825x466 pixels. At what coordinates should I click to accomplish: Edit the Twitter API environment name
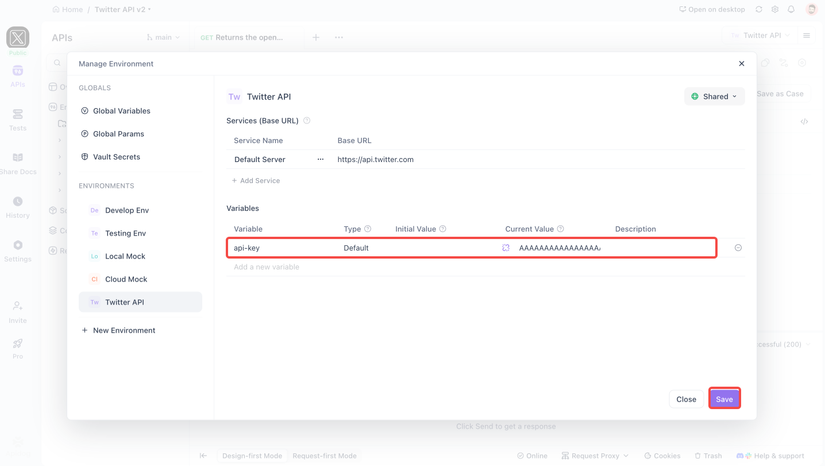click(x=269, y=97)
